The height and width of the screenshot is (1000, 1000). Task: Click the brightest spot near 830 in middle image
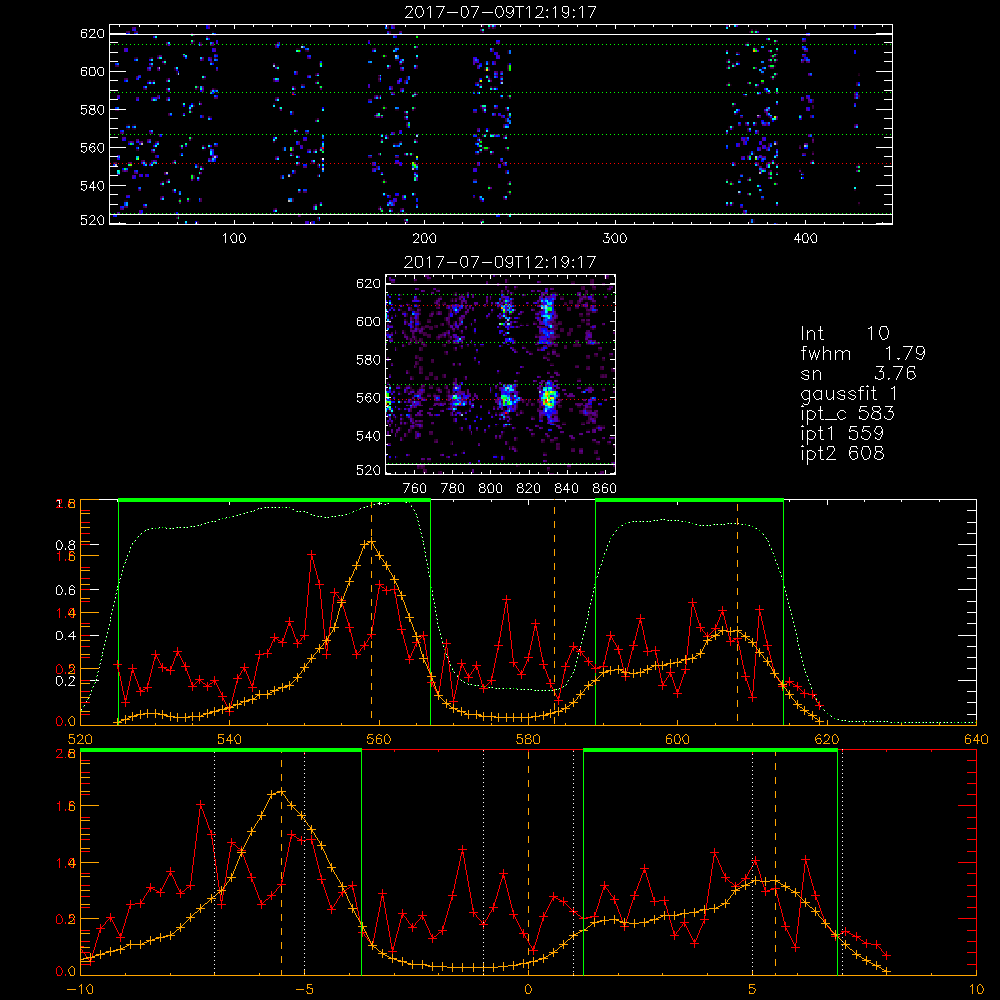point(548,399)
